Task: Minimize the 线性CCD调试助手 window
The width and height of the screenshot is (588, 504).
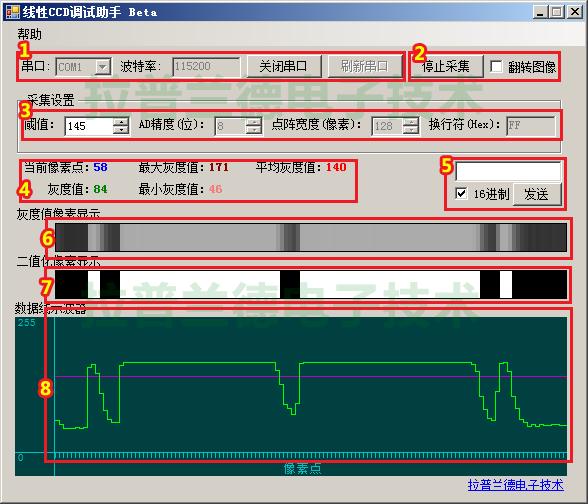Action: click(540, 12)
